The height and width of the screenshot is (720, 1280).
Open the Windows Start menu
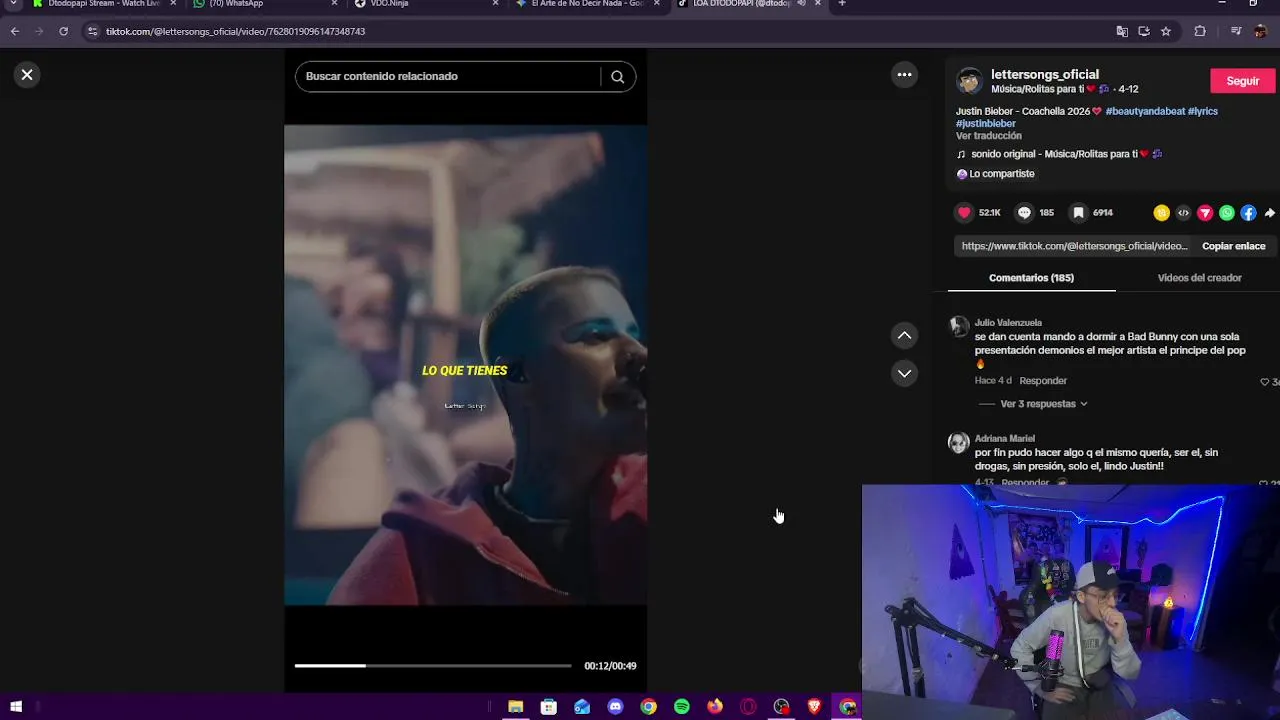pos(16,707)
